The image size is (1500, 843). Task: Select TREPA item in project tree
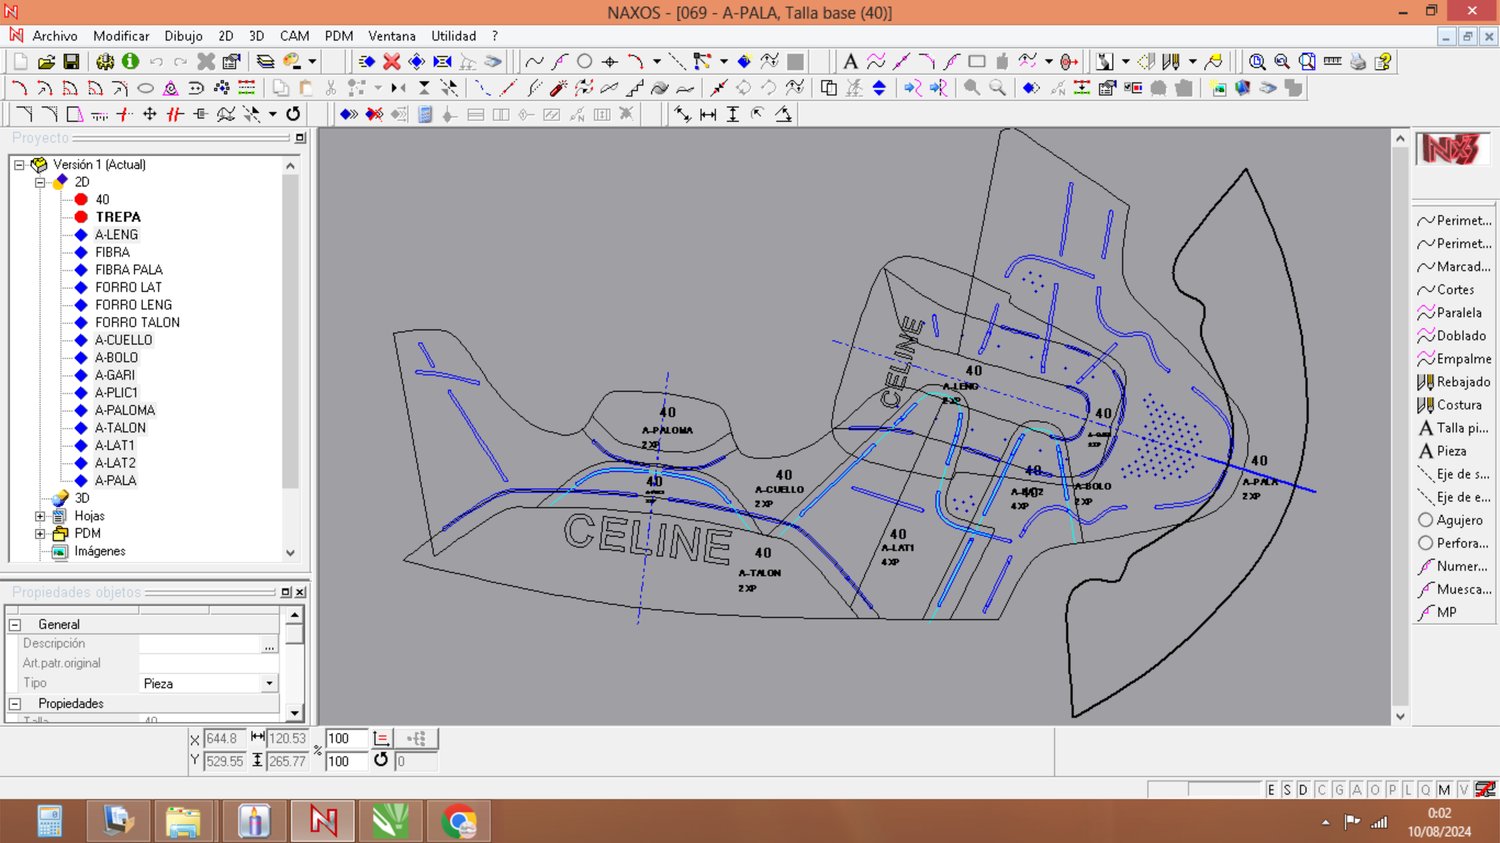pyautogui.click(x=118, y=217)
